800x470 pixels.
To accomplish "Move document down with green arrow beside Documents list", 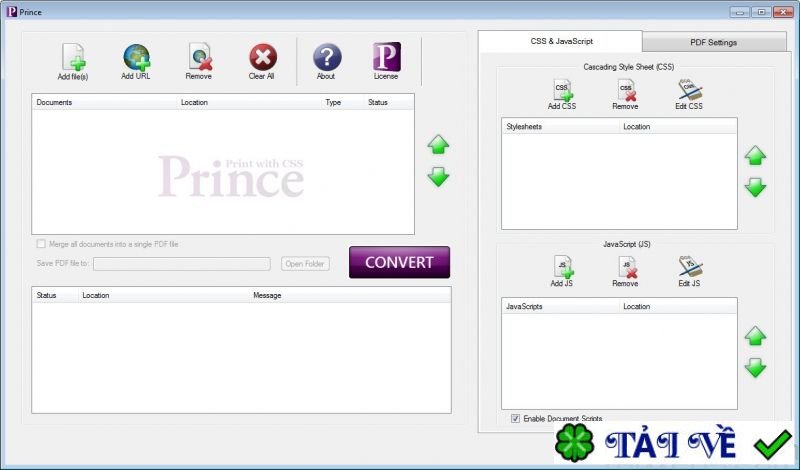I will pos(438,177).
